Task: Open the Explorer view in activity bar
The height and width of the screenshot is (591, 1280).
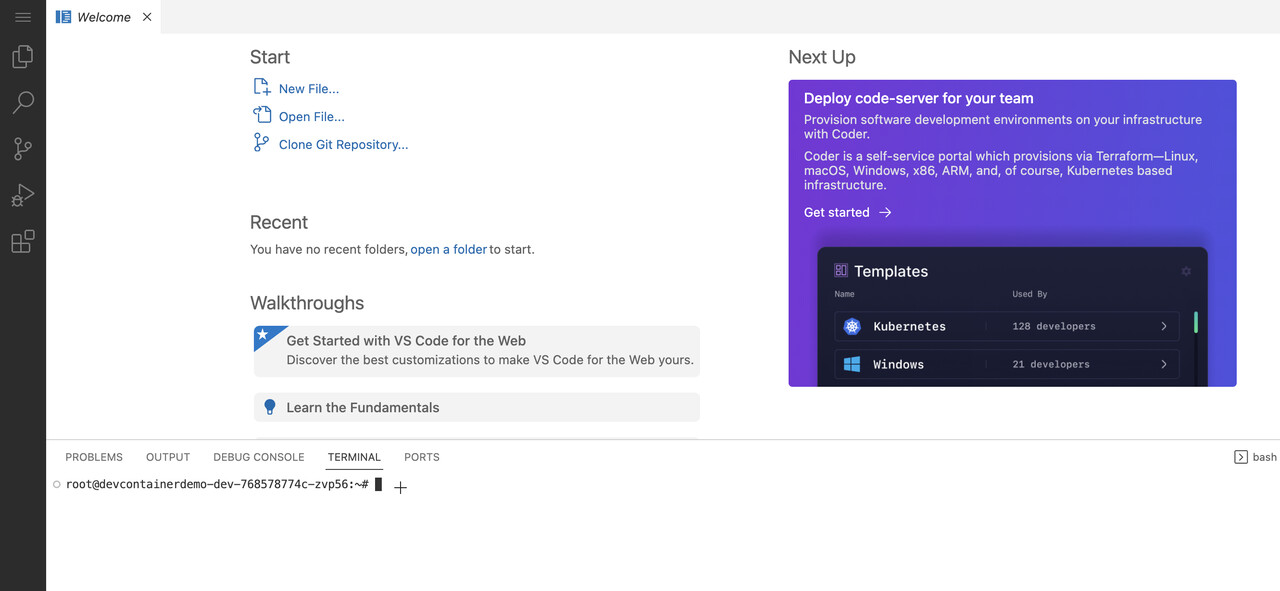Action: (x=23, y=56)
